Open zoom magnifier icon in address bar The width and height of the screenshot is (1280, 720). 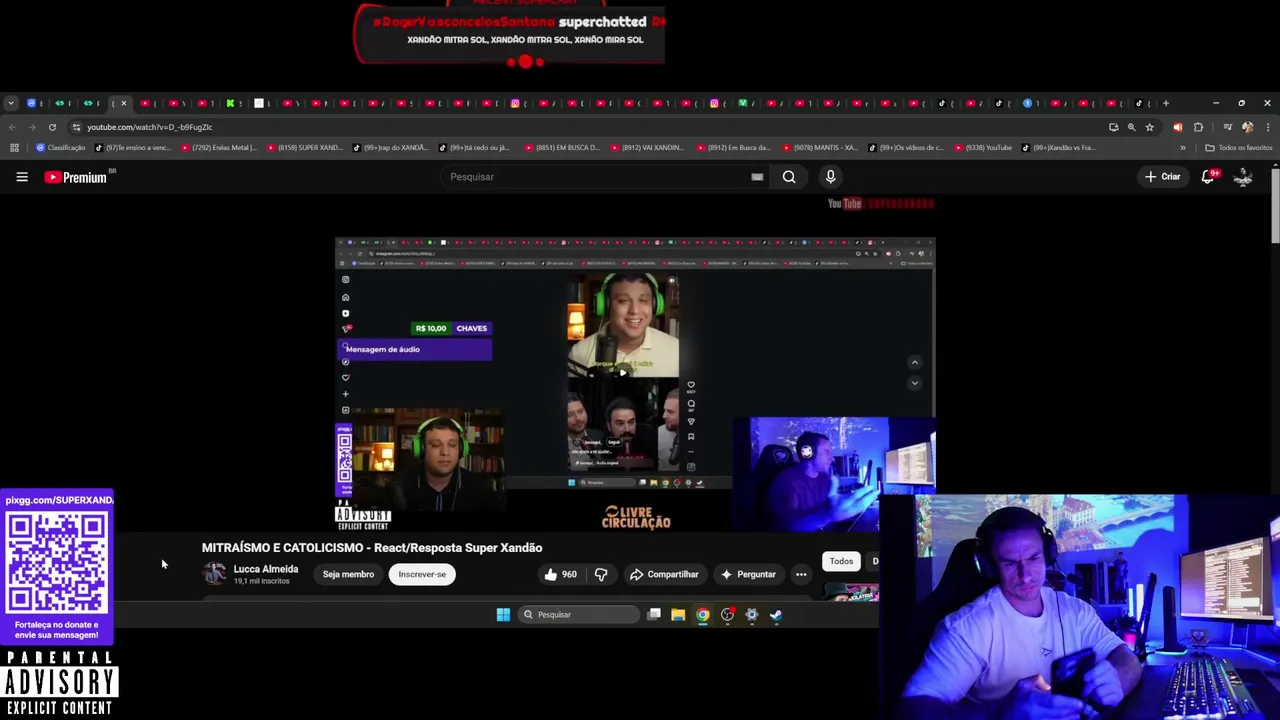pos(1131,127)
